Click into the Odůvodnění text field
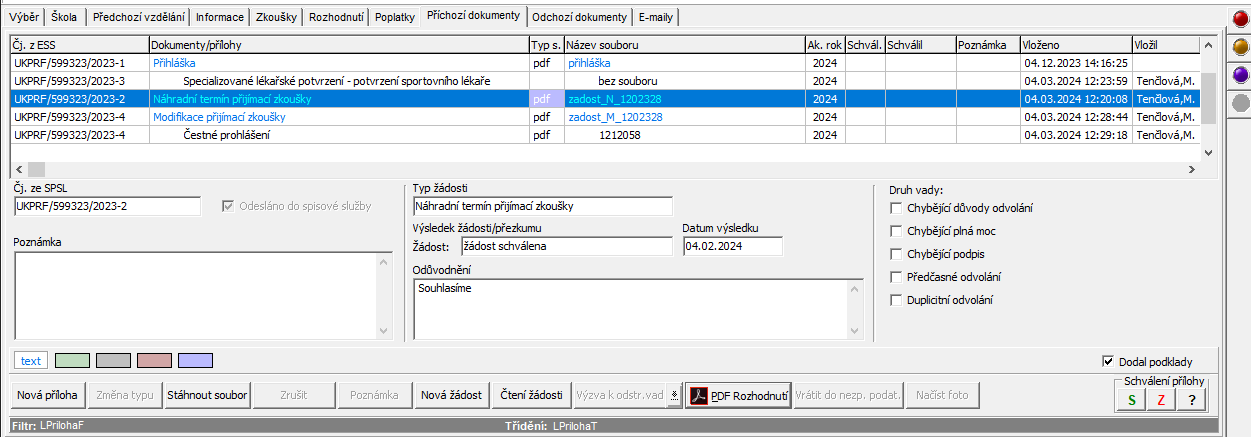This screenshot has height=437, width=1251. [630, 308]
